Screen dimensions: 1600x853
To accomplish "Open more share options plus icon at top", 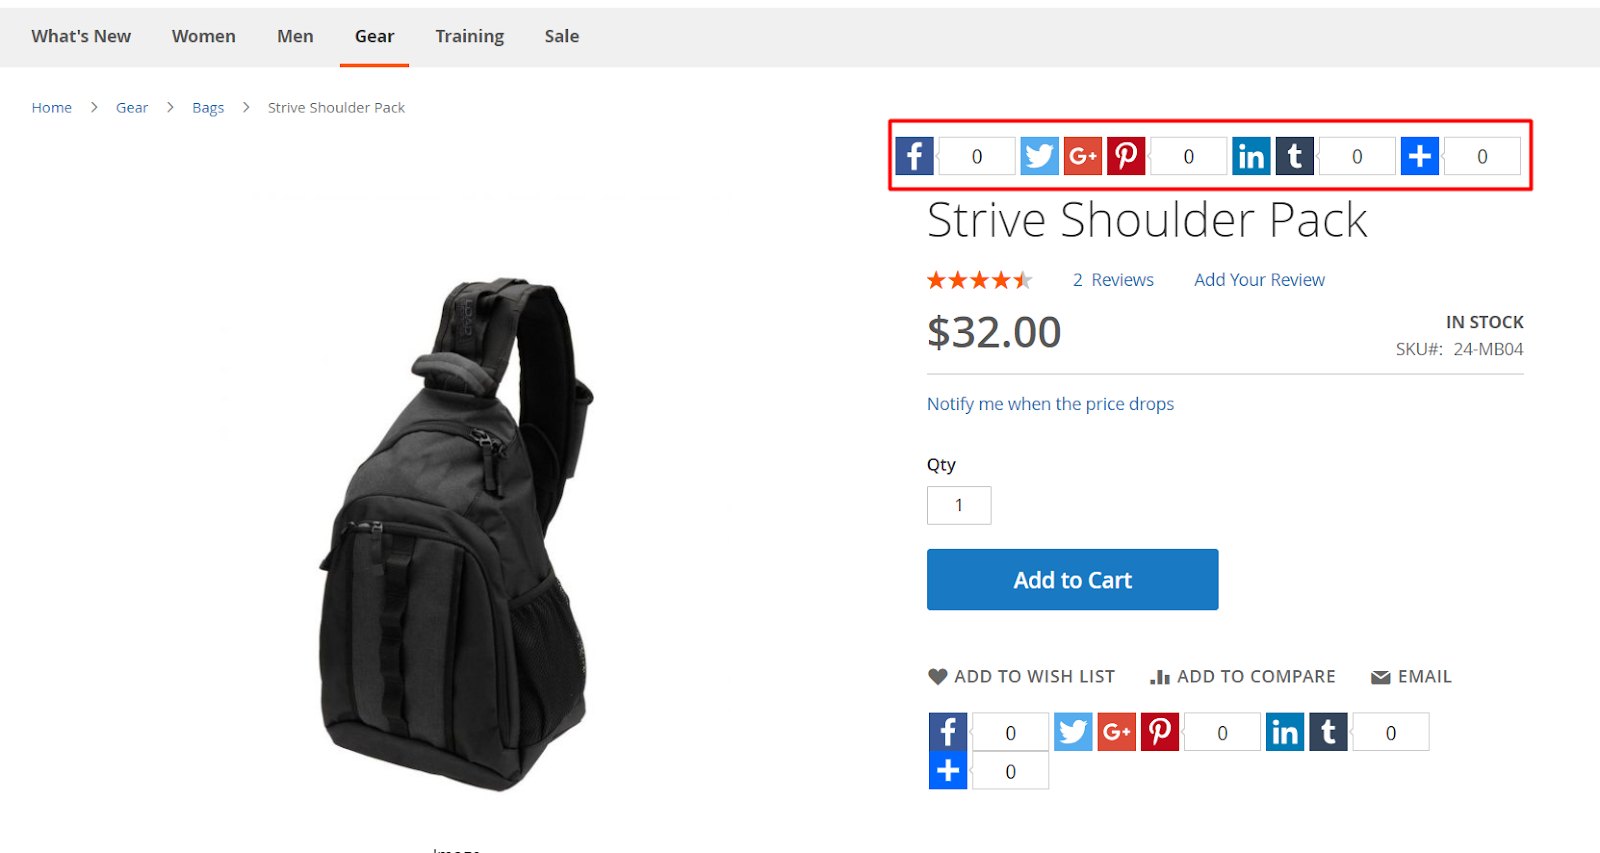I will 1420,156.
